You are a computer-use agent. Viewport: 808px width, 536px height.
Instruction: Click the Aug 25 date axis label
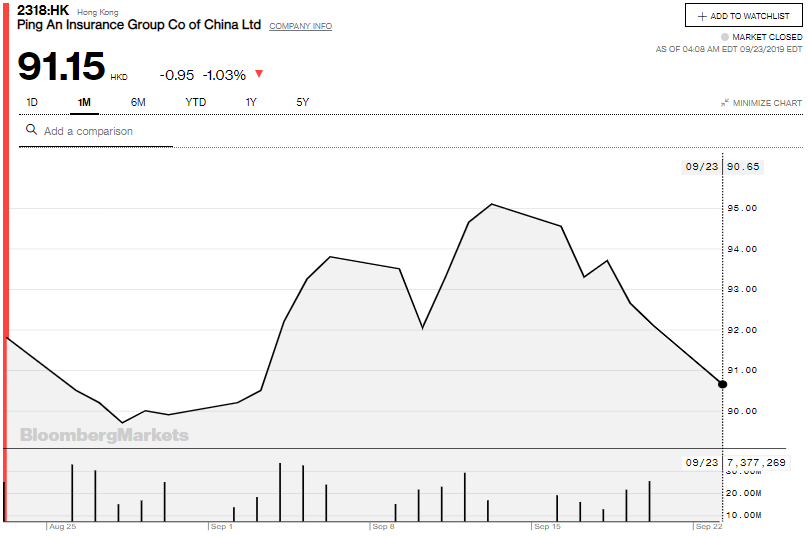click(x=62, y=526)
